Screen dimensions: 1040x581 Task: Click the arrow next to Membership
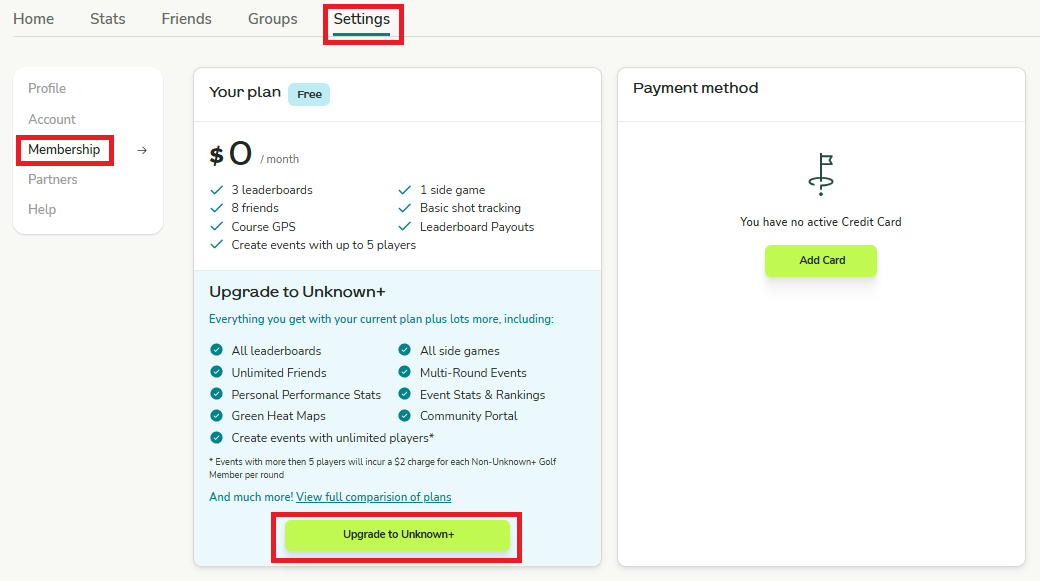click(x=142, y=150)
